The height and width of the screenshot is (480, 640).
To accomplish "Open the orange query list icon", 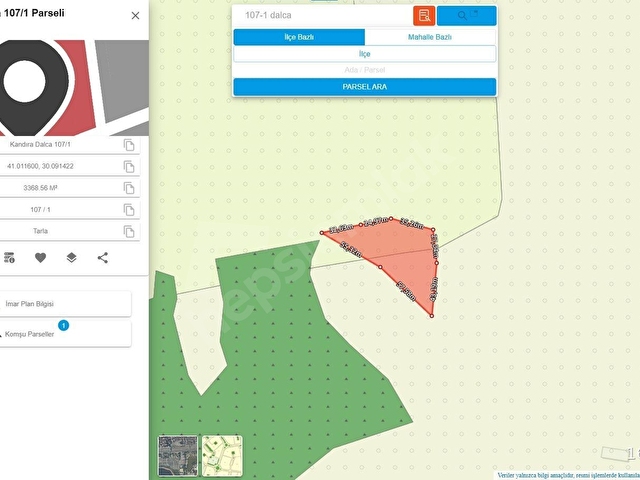I will (x=424, y=16).
